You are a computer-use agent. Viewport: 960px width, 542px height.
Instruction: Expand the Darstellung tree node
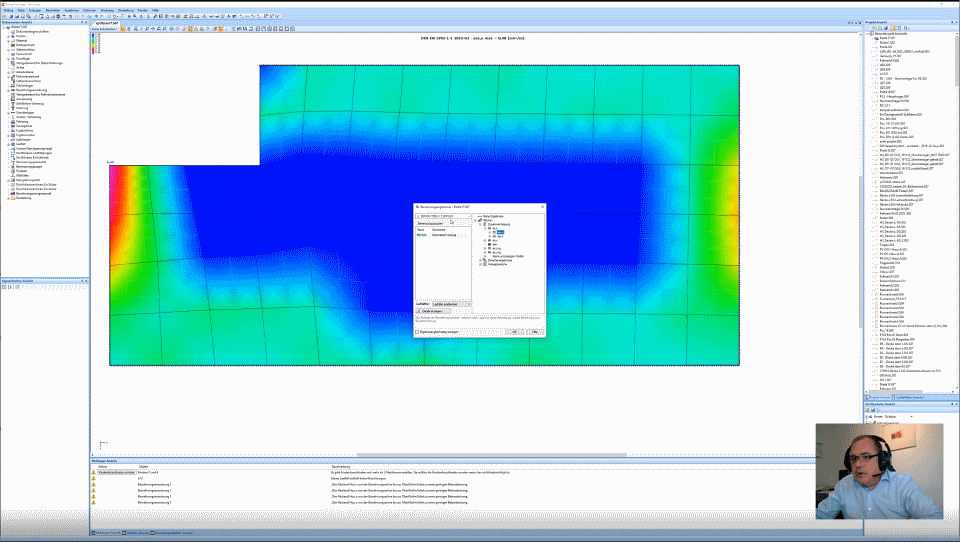pyautogui.click(x=9, y=198)
